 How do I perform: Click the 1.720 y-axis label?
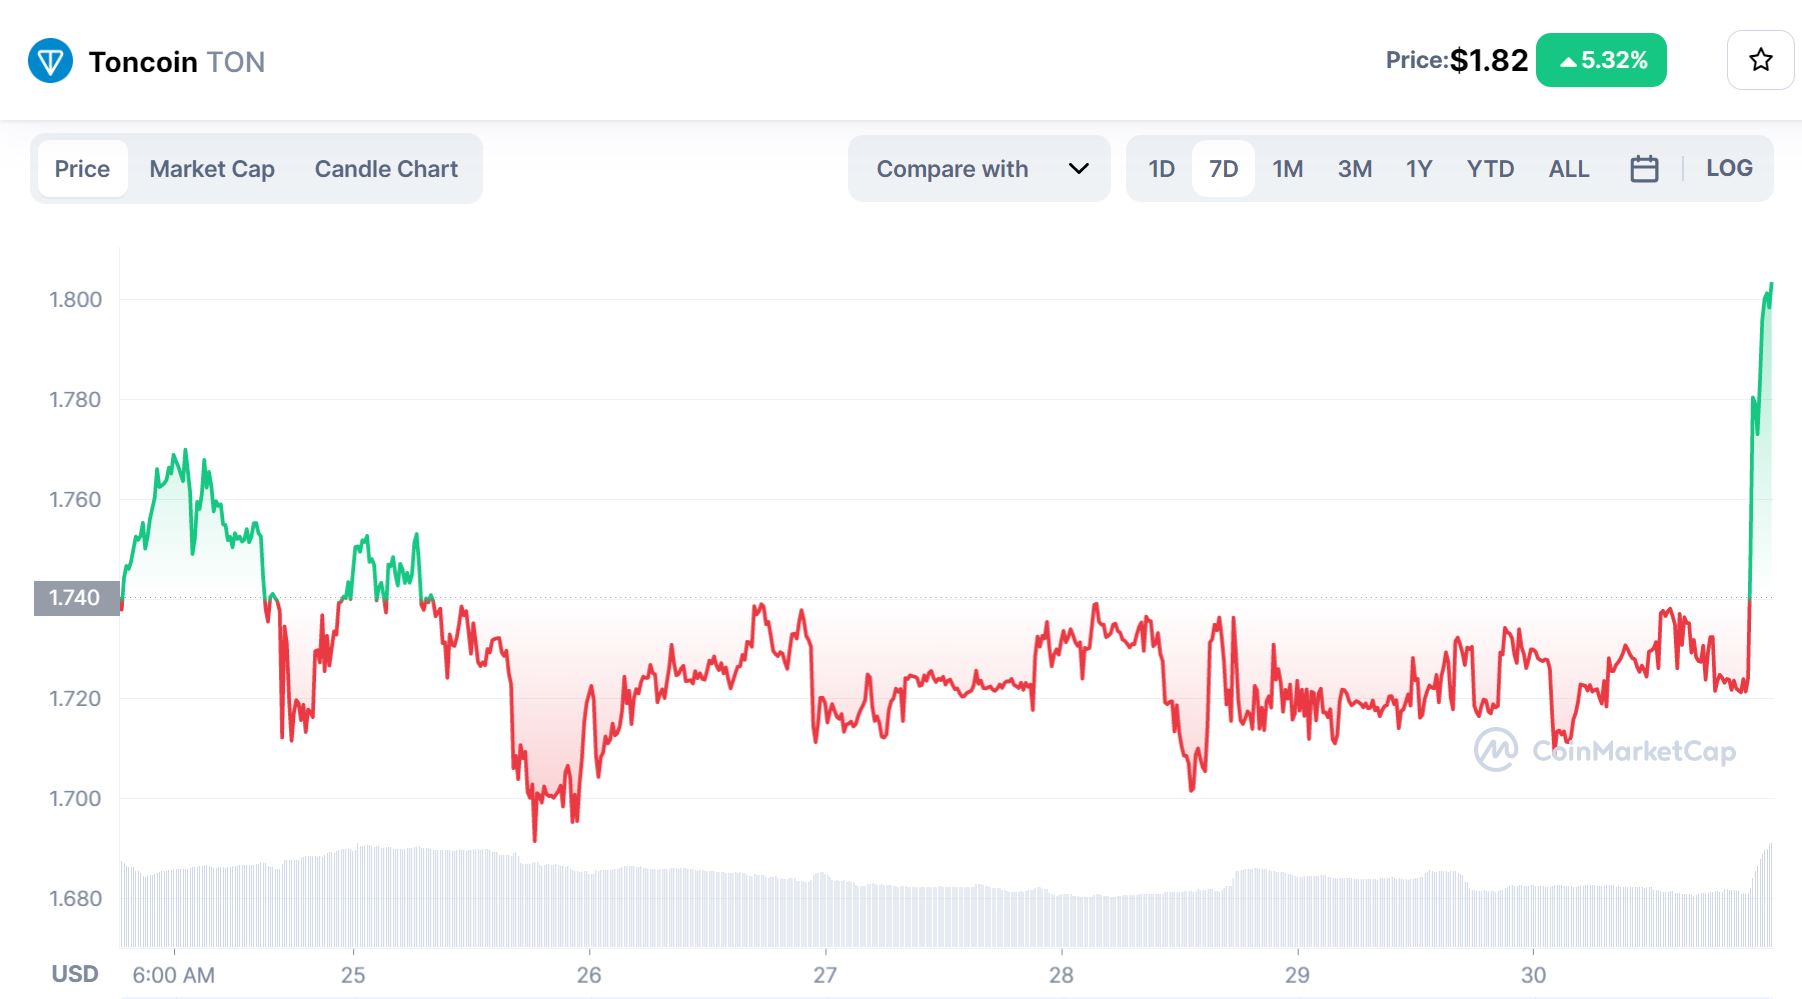(75, 698)
